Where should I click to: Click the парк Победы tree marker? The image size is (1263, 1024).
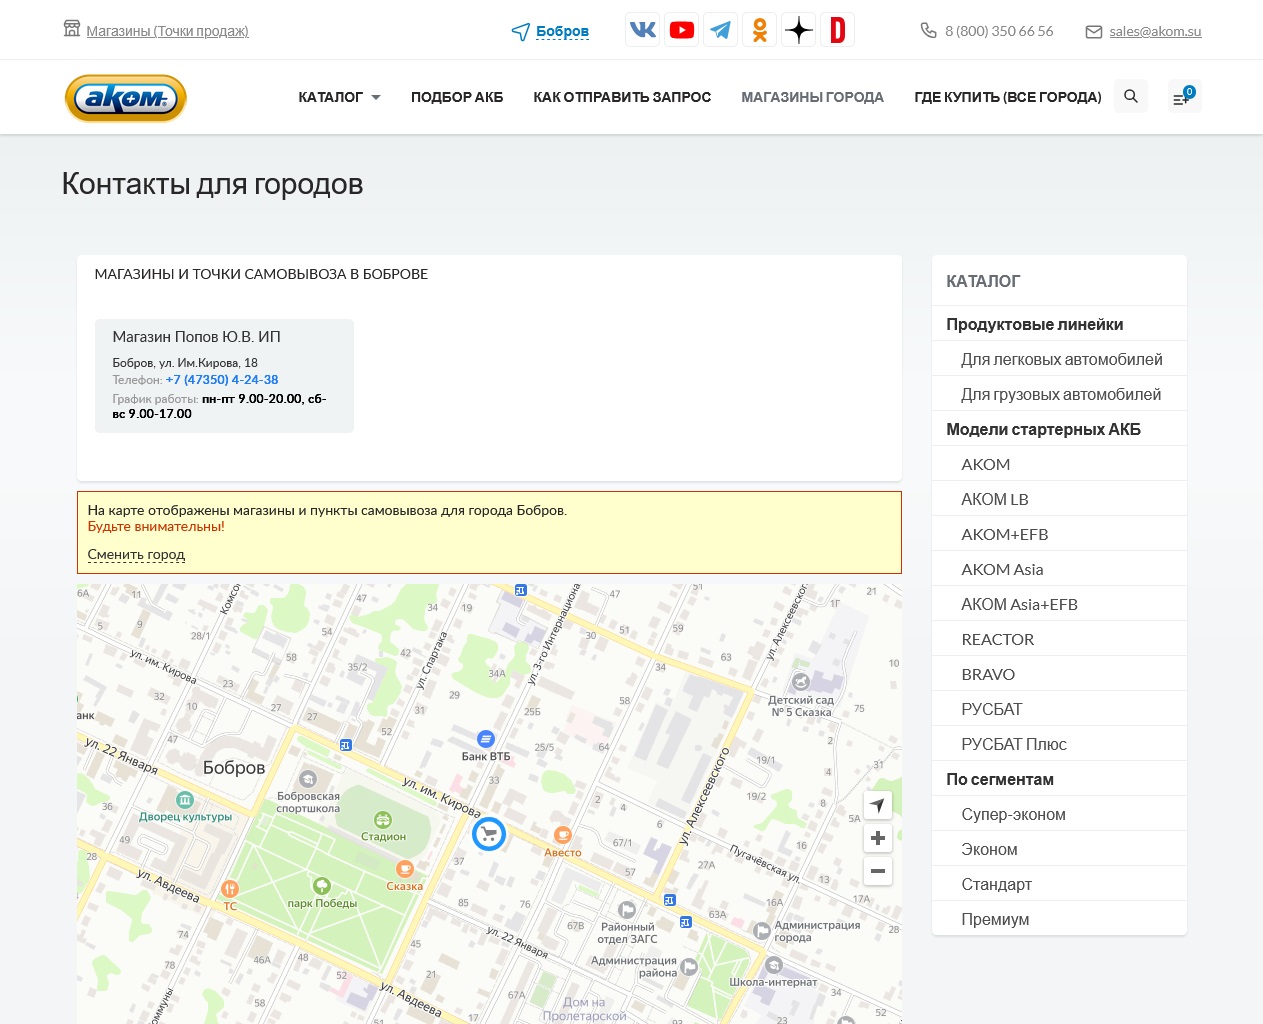coord(322,886)
